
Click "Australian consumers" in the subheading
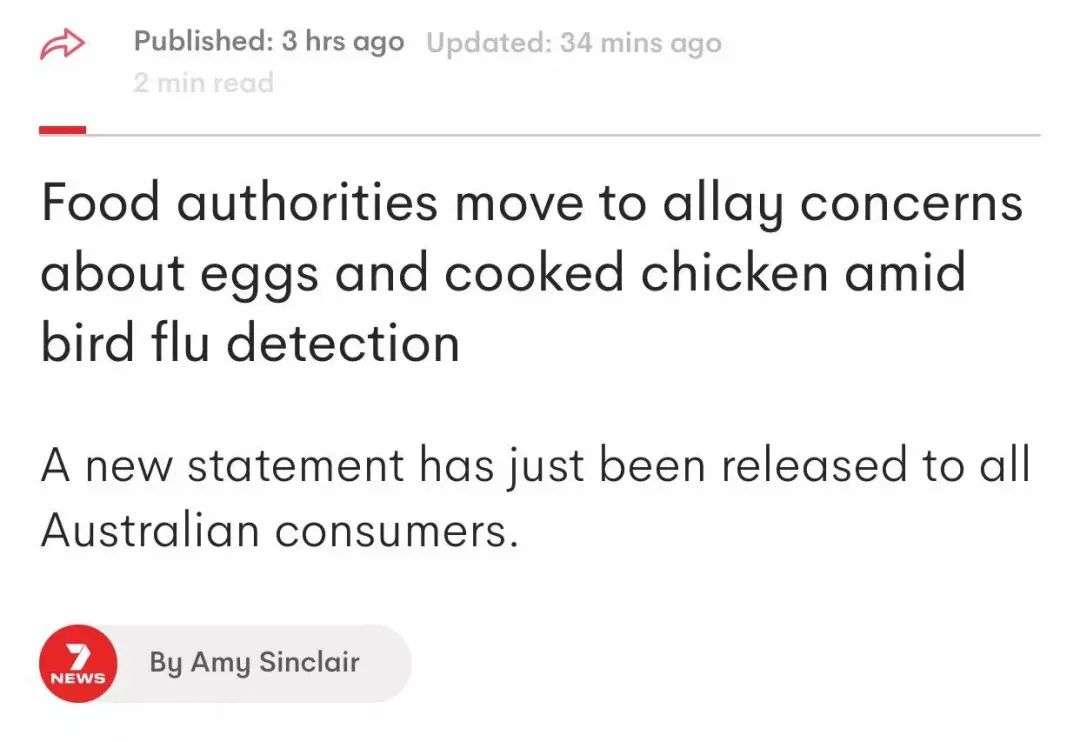tap(280, 532)
